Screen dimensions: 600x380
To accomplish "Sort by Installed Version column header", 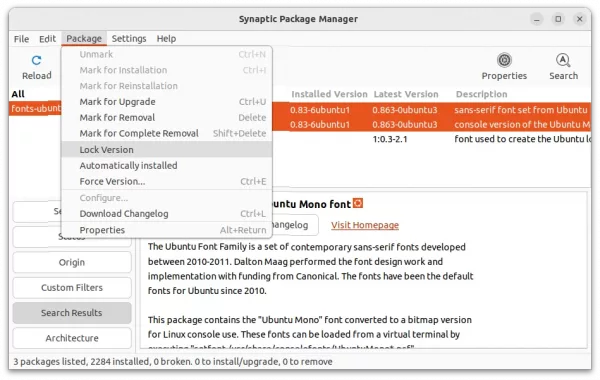I will tap(329, 94).
